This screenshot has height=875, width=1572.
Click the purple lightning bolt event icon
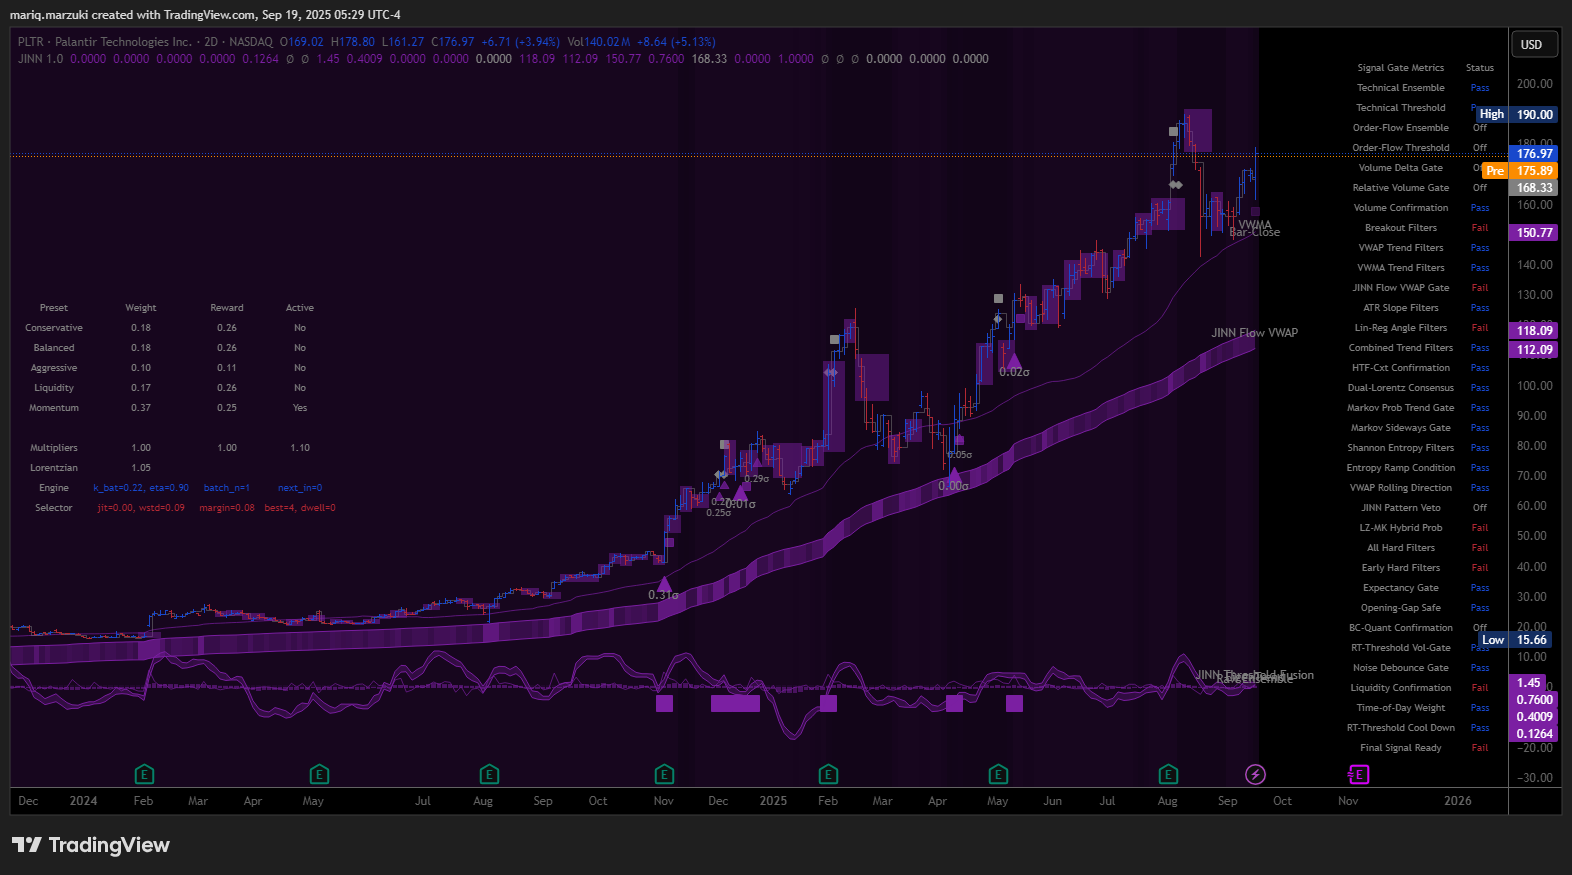tap(1256, 774)
